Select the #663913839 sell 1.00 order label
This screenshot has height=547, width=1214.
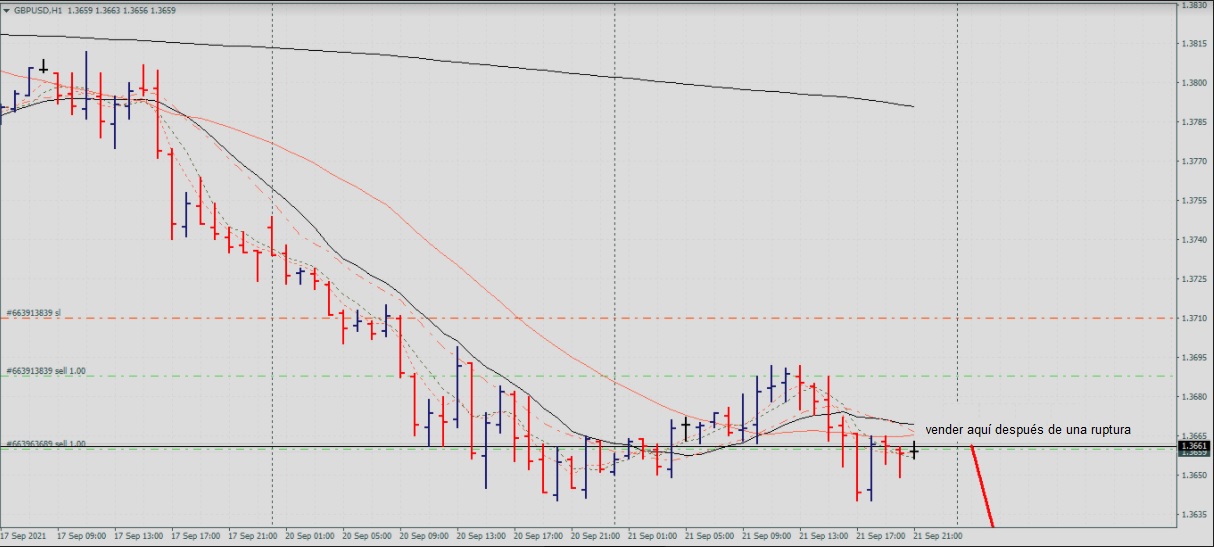pyautogui.click(x=45, y=371)
